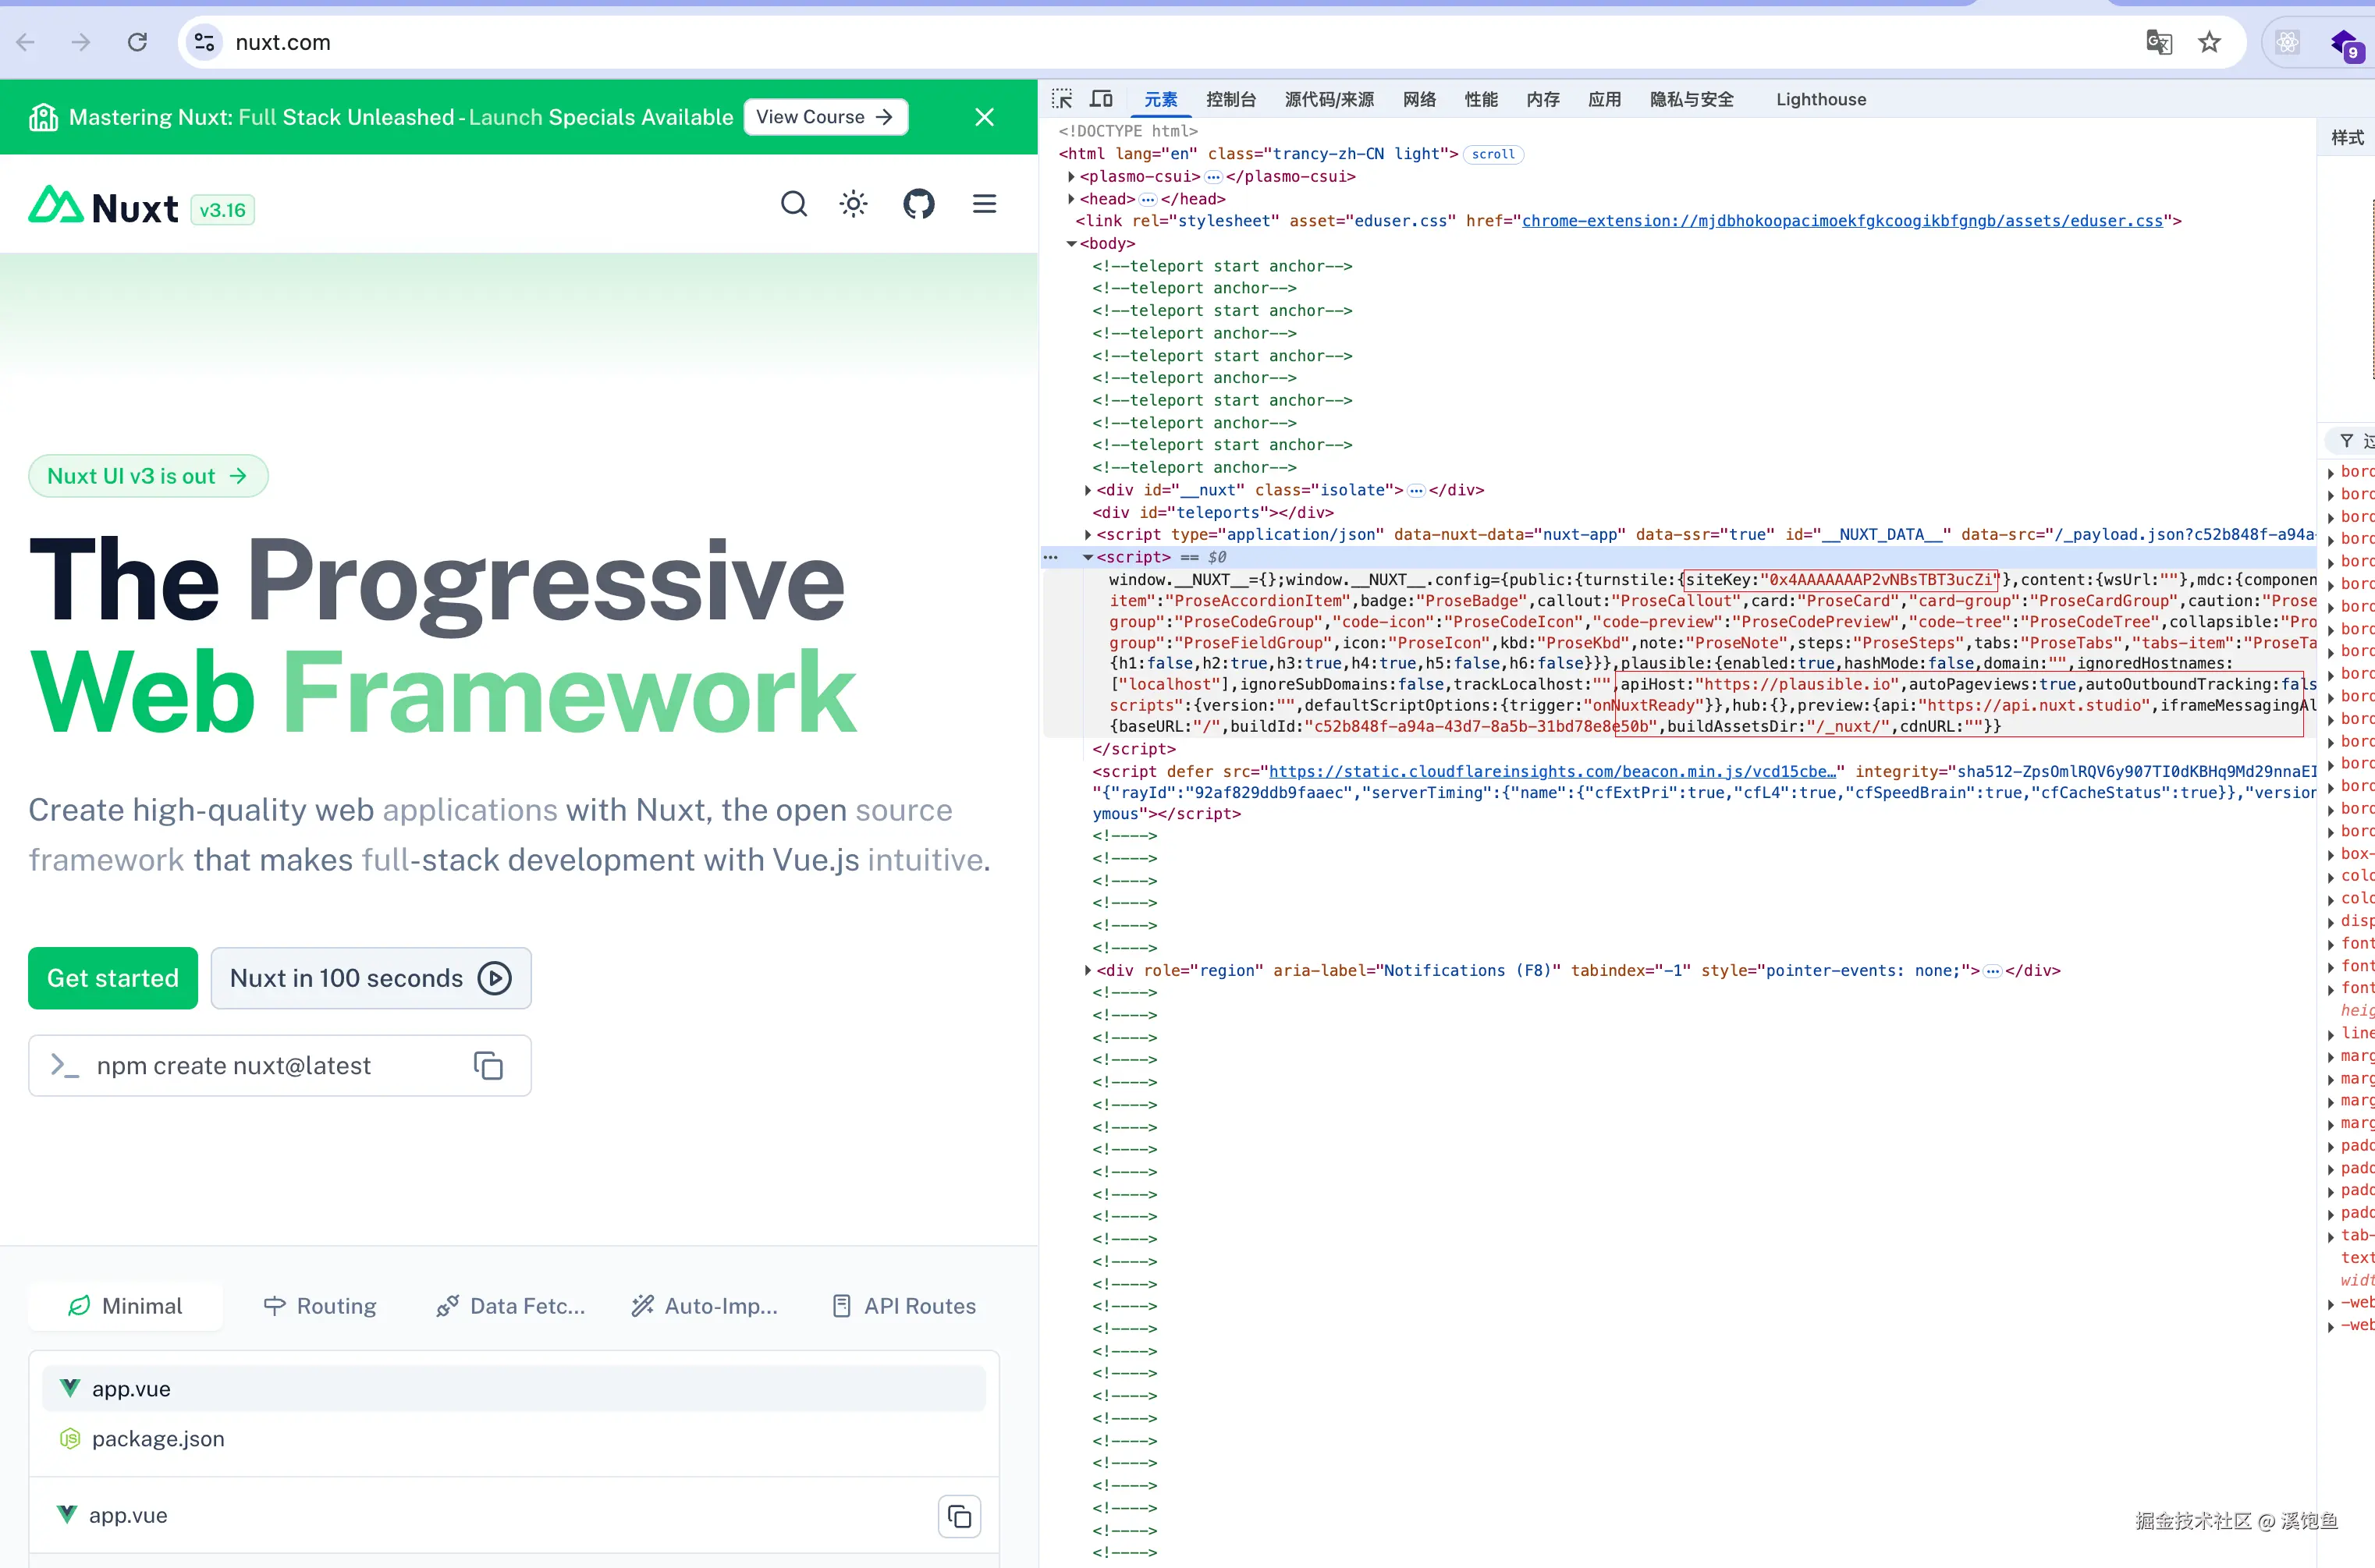This screenshot has width=2375, height=1568.
Task: Select the Routing example tab
Action: pyautogui.click(x=320, y=1306)
